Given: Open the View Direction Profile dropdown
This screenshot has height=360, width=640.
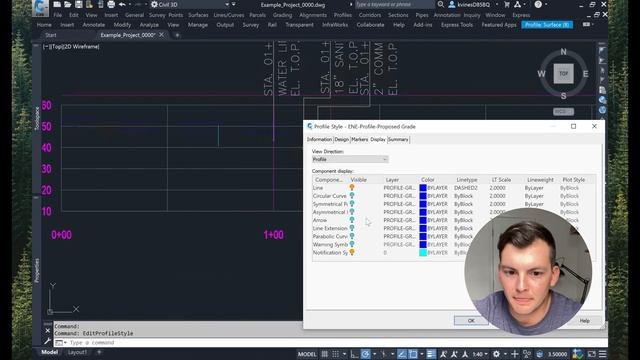Looking at the screenshot, I should click(350, 159).
